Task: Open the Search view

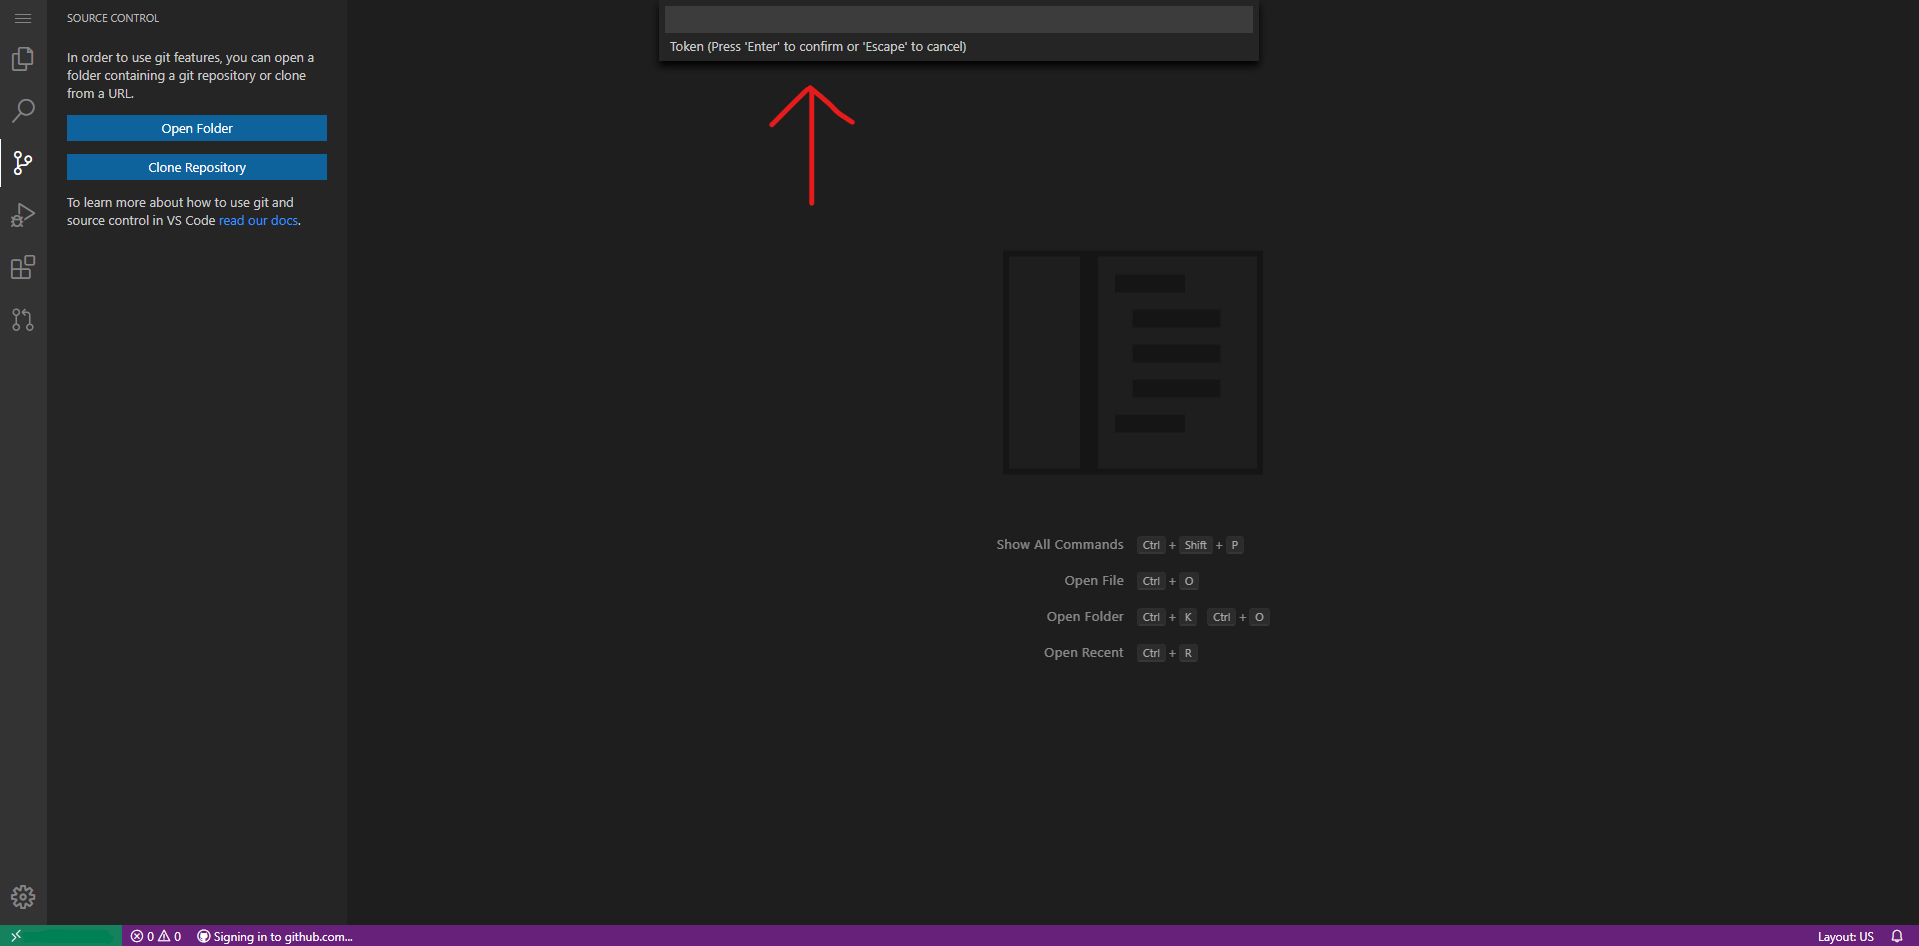Action: [23, 110]
